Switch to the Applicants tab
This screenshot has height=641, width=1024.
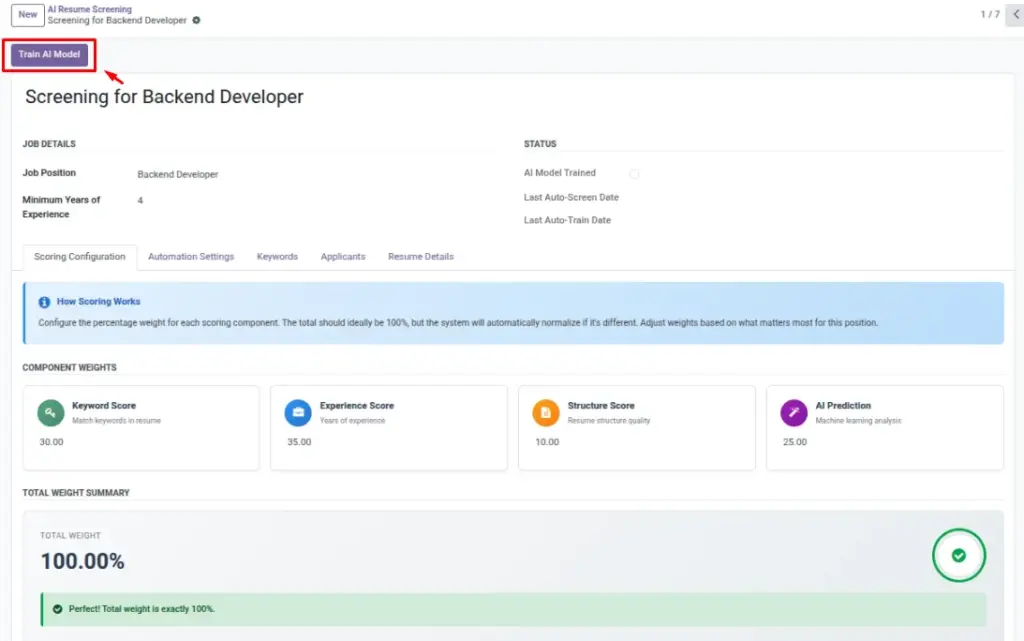tap(343, 257)
